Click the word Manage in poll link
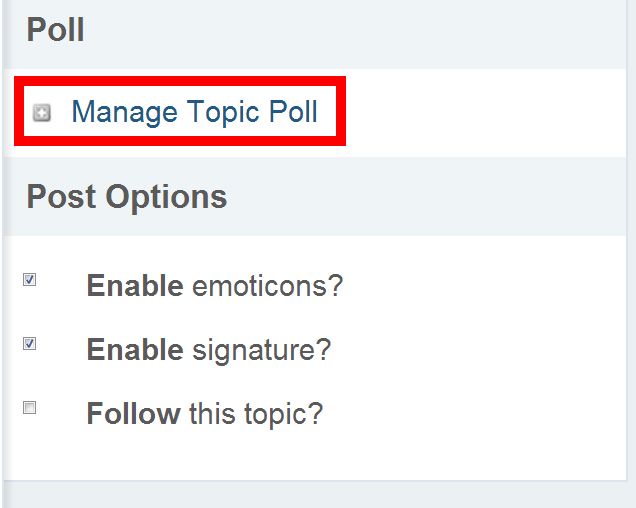 [x=125, y=113]
